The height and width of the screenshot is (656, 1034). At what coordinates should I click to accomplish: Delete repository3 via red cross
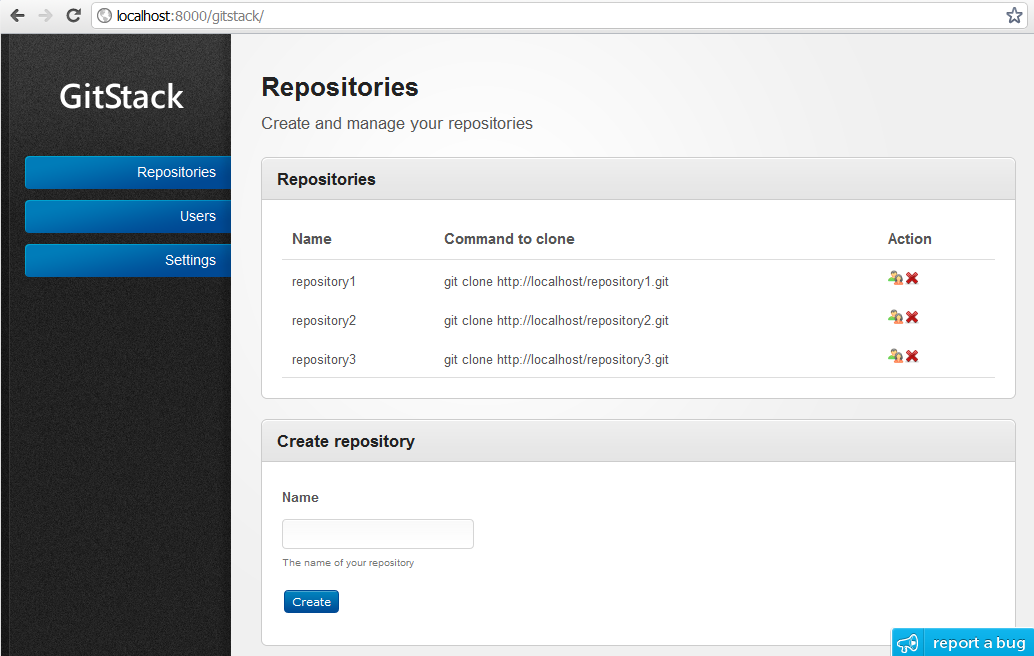(x=911, y=356)
